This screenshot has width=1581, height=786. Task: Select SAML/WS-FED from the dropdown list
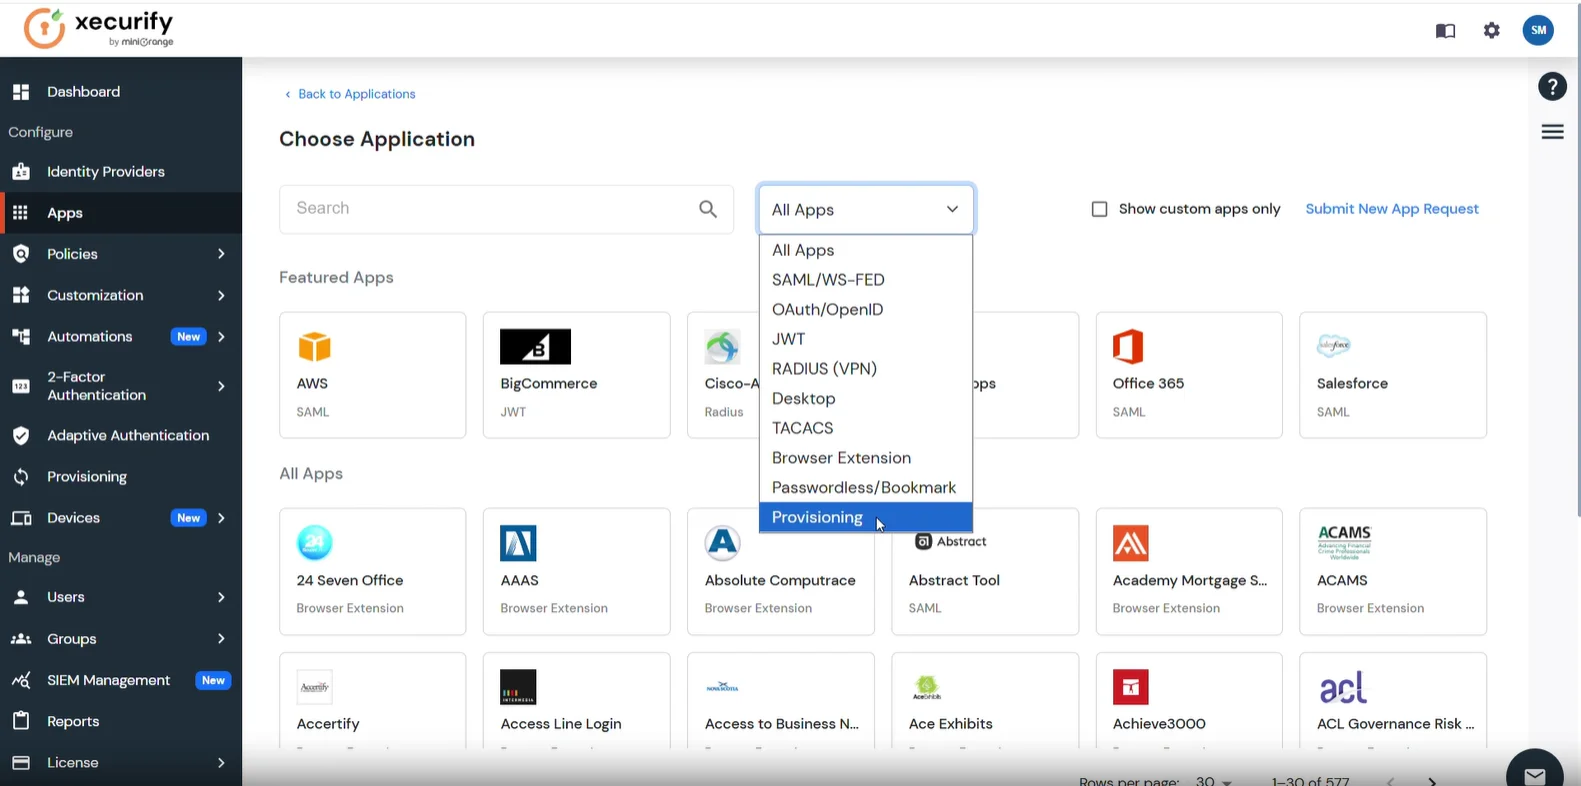click(x=866, y=280)
